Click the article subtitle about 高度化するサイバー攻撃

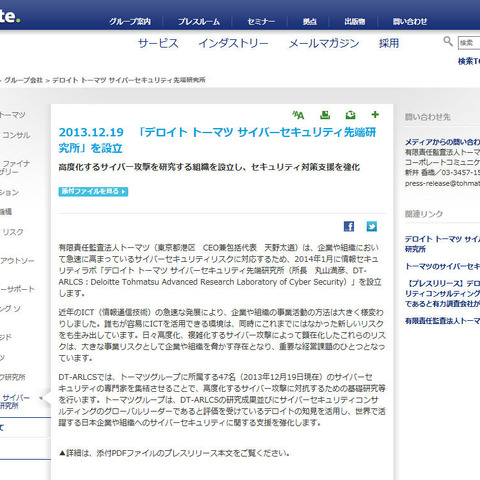pos(209,167)
